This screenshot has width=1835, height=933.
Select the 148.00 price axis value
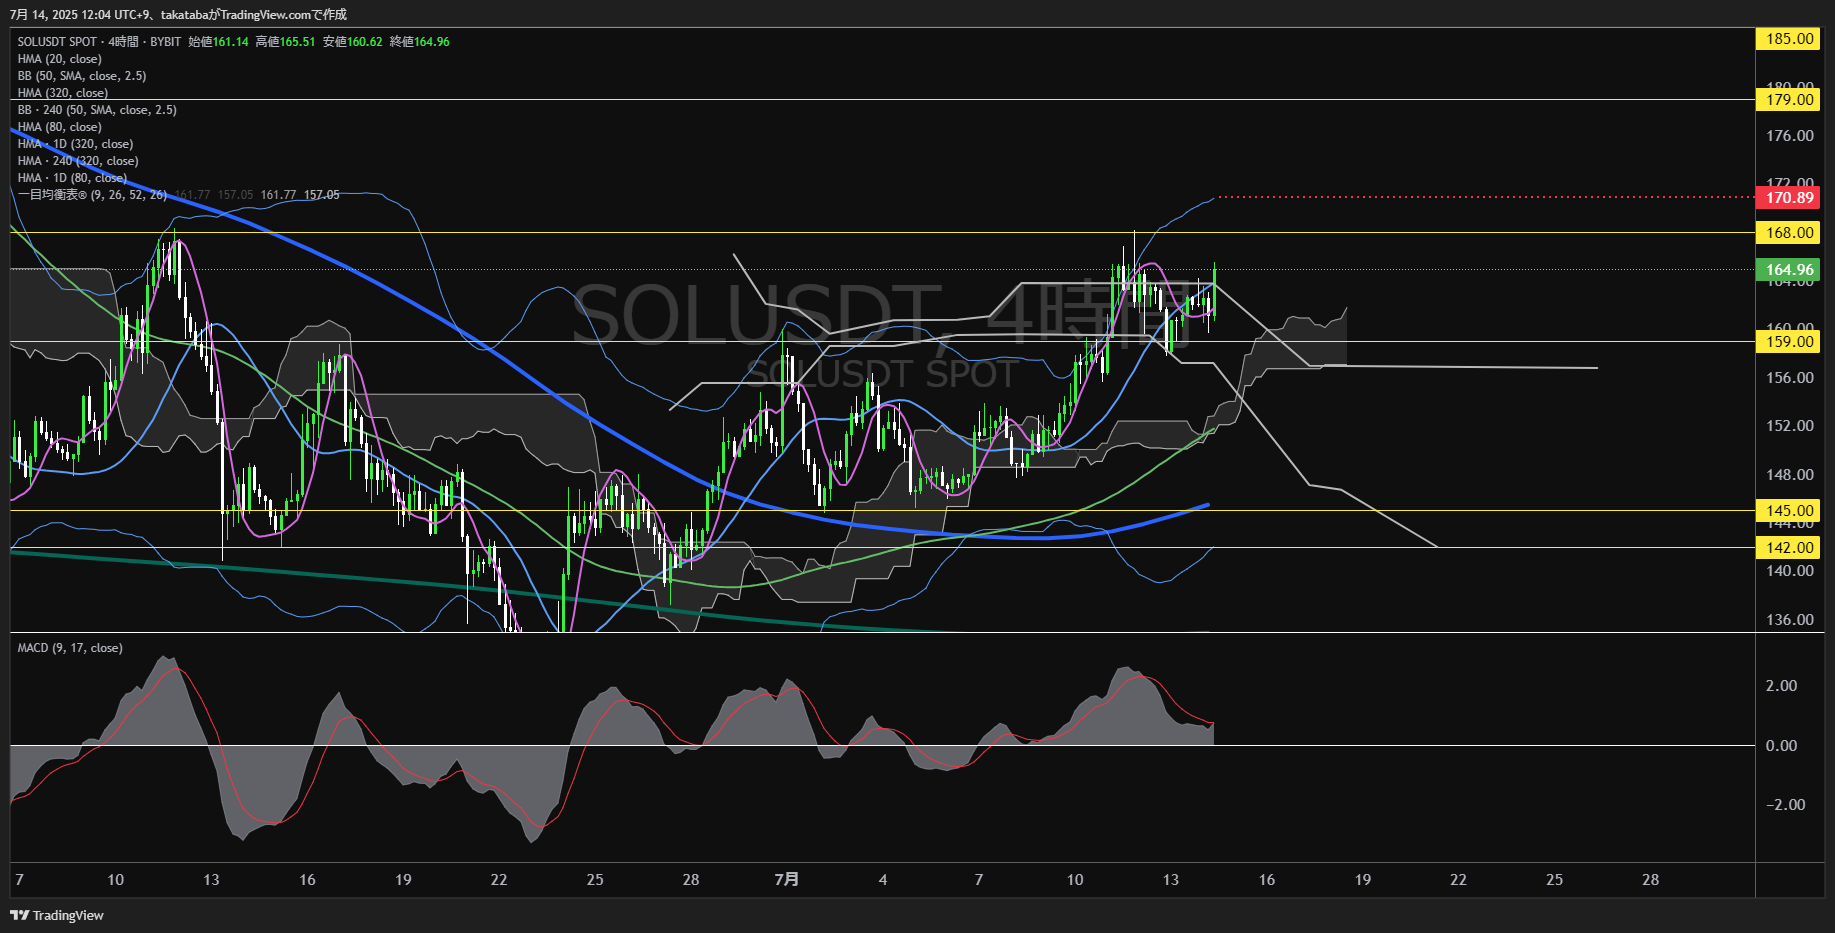(1789, 475)
